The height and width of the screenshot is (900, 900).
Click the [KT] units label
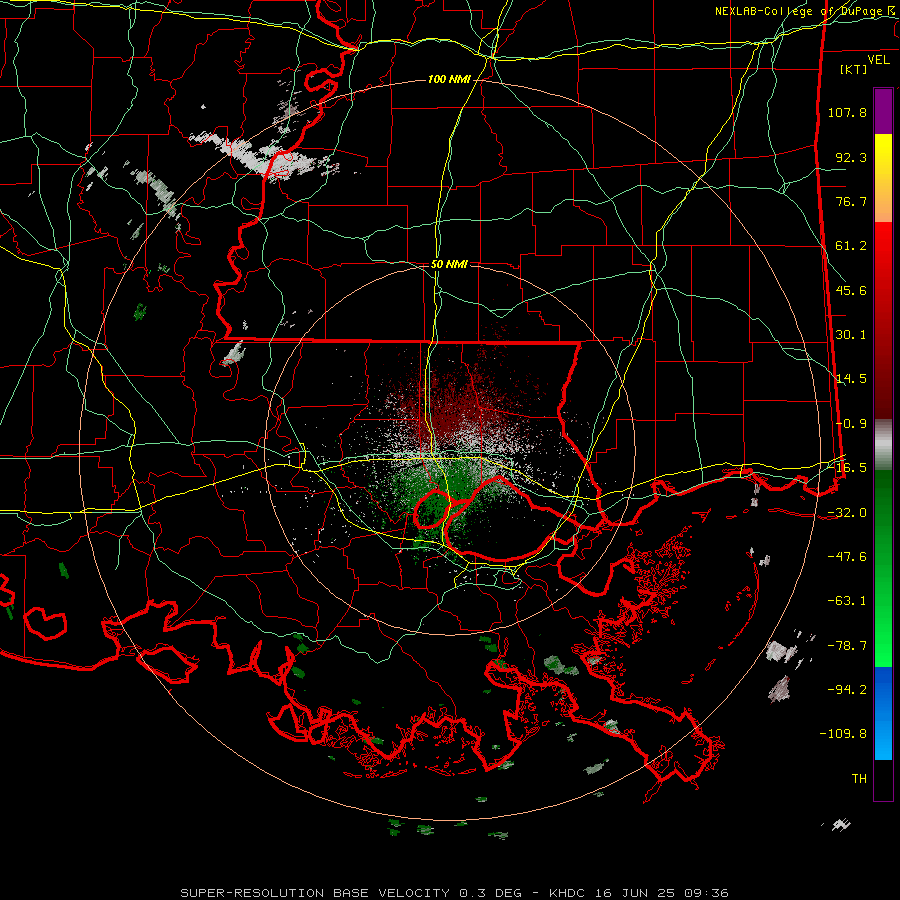coord(854,69)
